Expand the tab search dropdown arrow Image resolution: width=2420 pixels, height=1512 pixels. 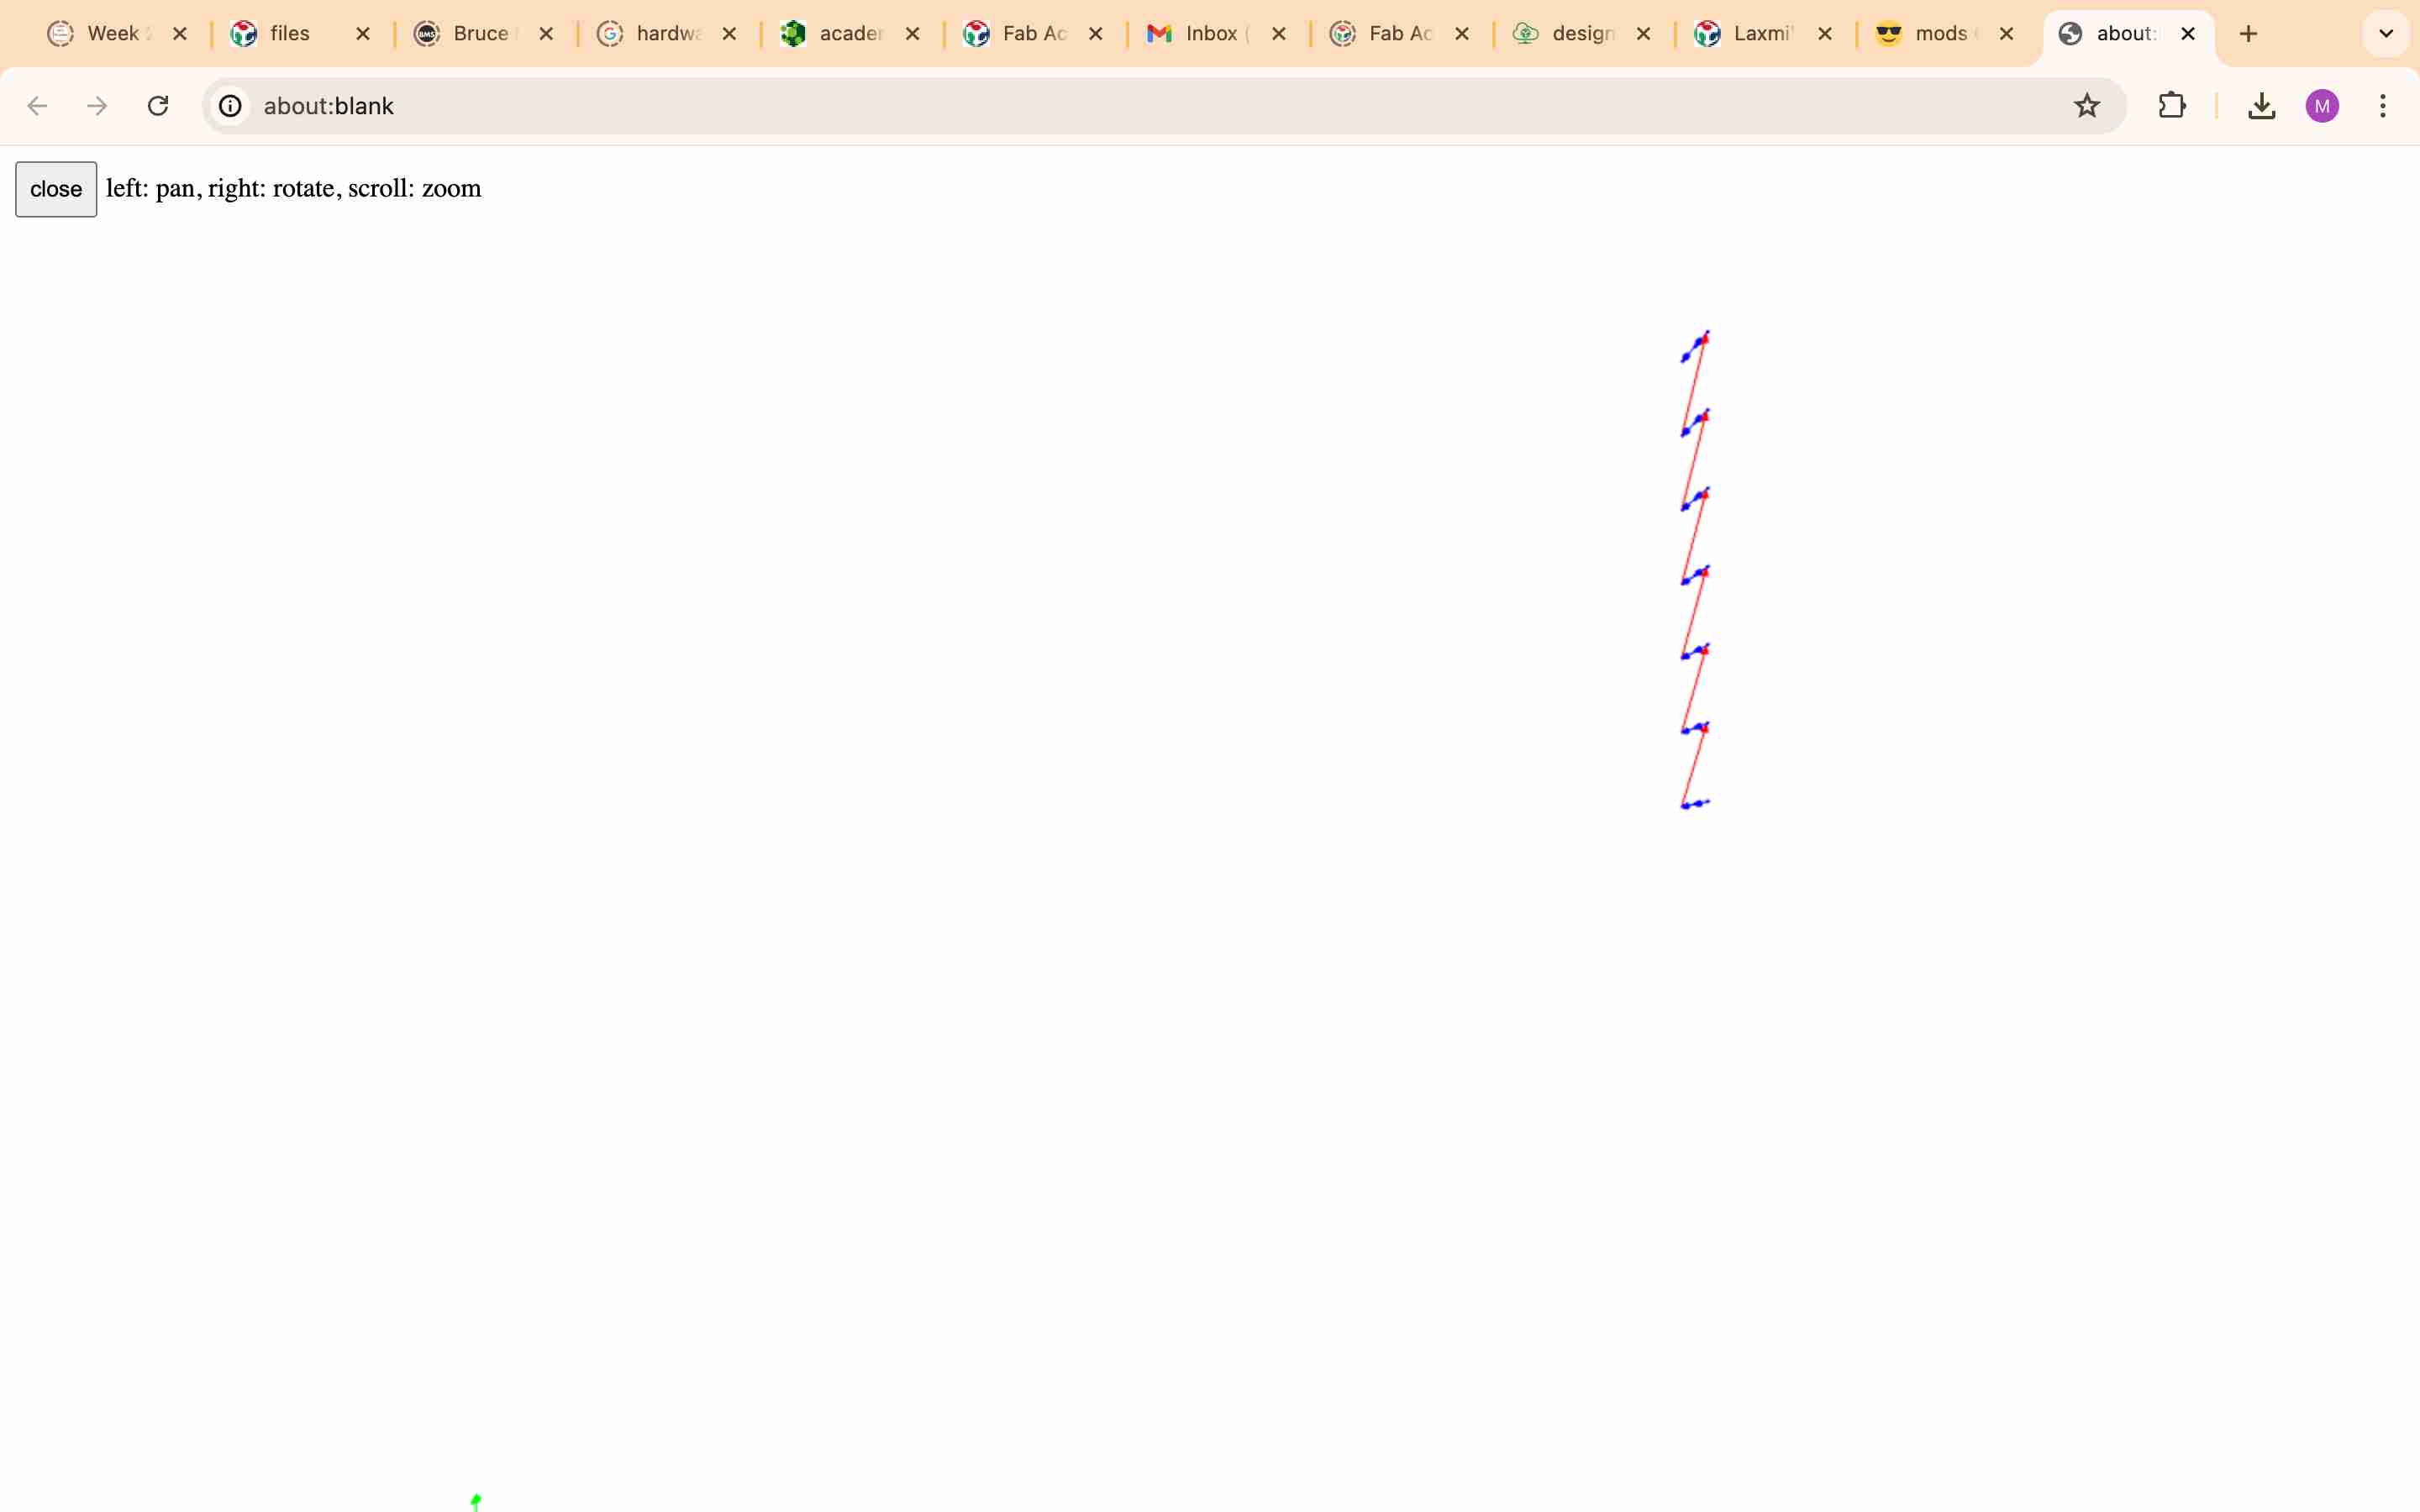point(2386,34)
